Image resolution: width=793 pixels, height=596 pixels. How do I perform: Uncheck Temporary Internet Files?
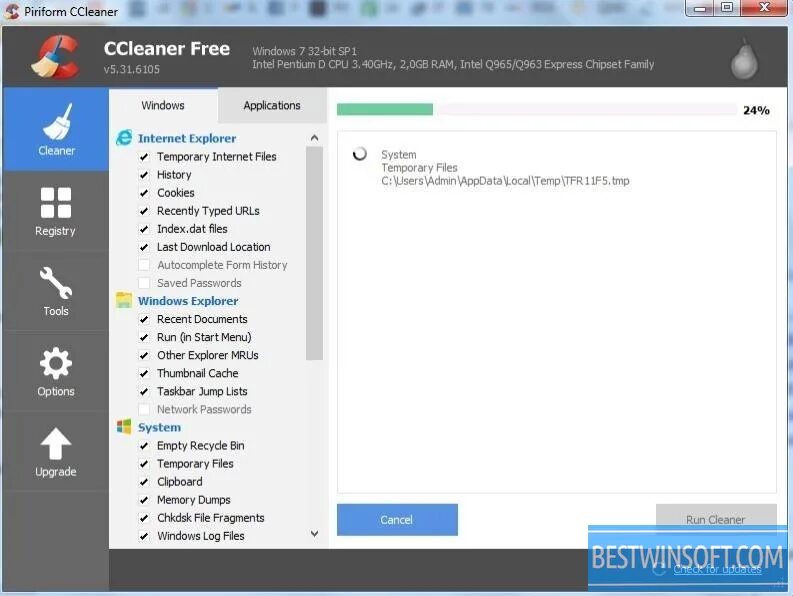(x=144, y=157)
